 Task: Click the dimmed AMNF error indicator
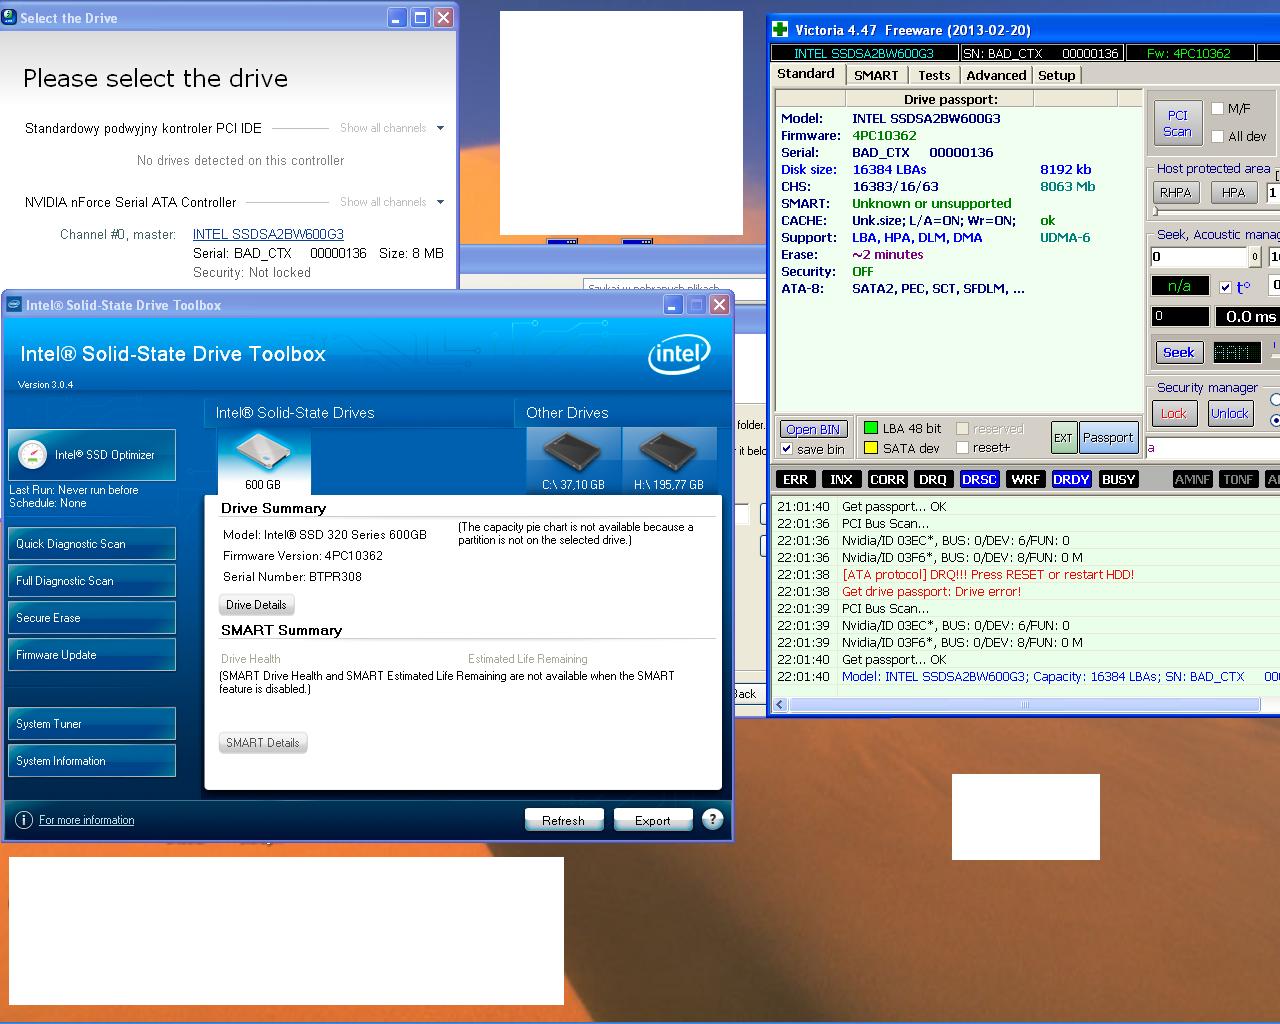click(x=1192, y=480)
